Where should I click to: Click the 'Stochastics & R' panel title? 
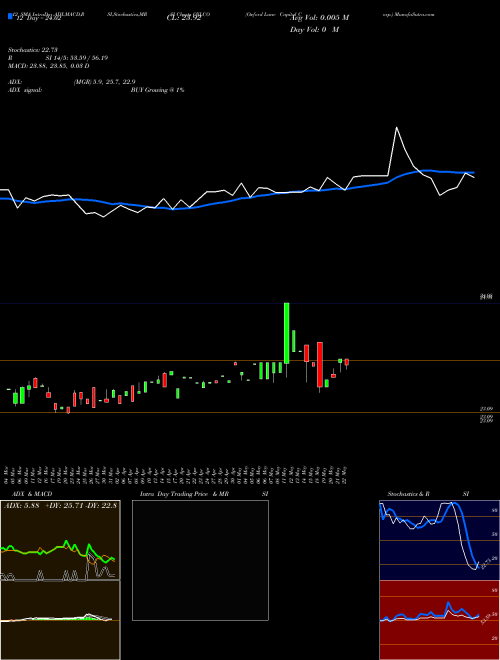[x=409, y=494]
